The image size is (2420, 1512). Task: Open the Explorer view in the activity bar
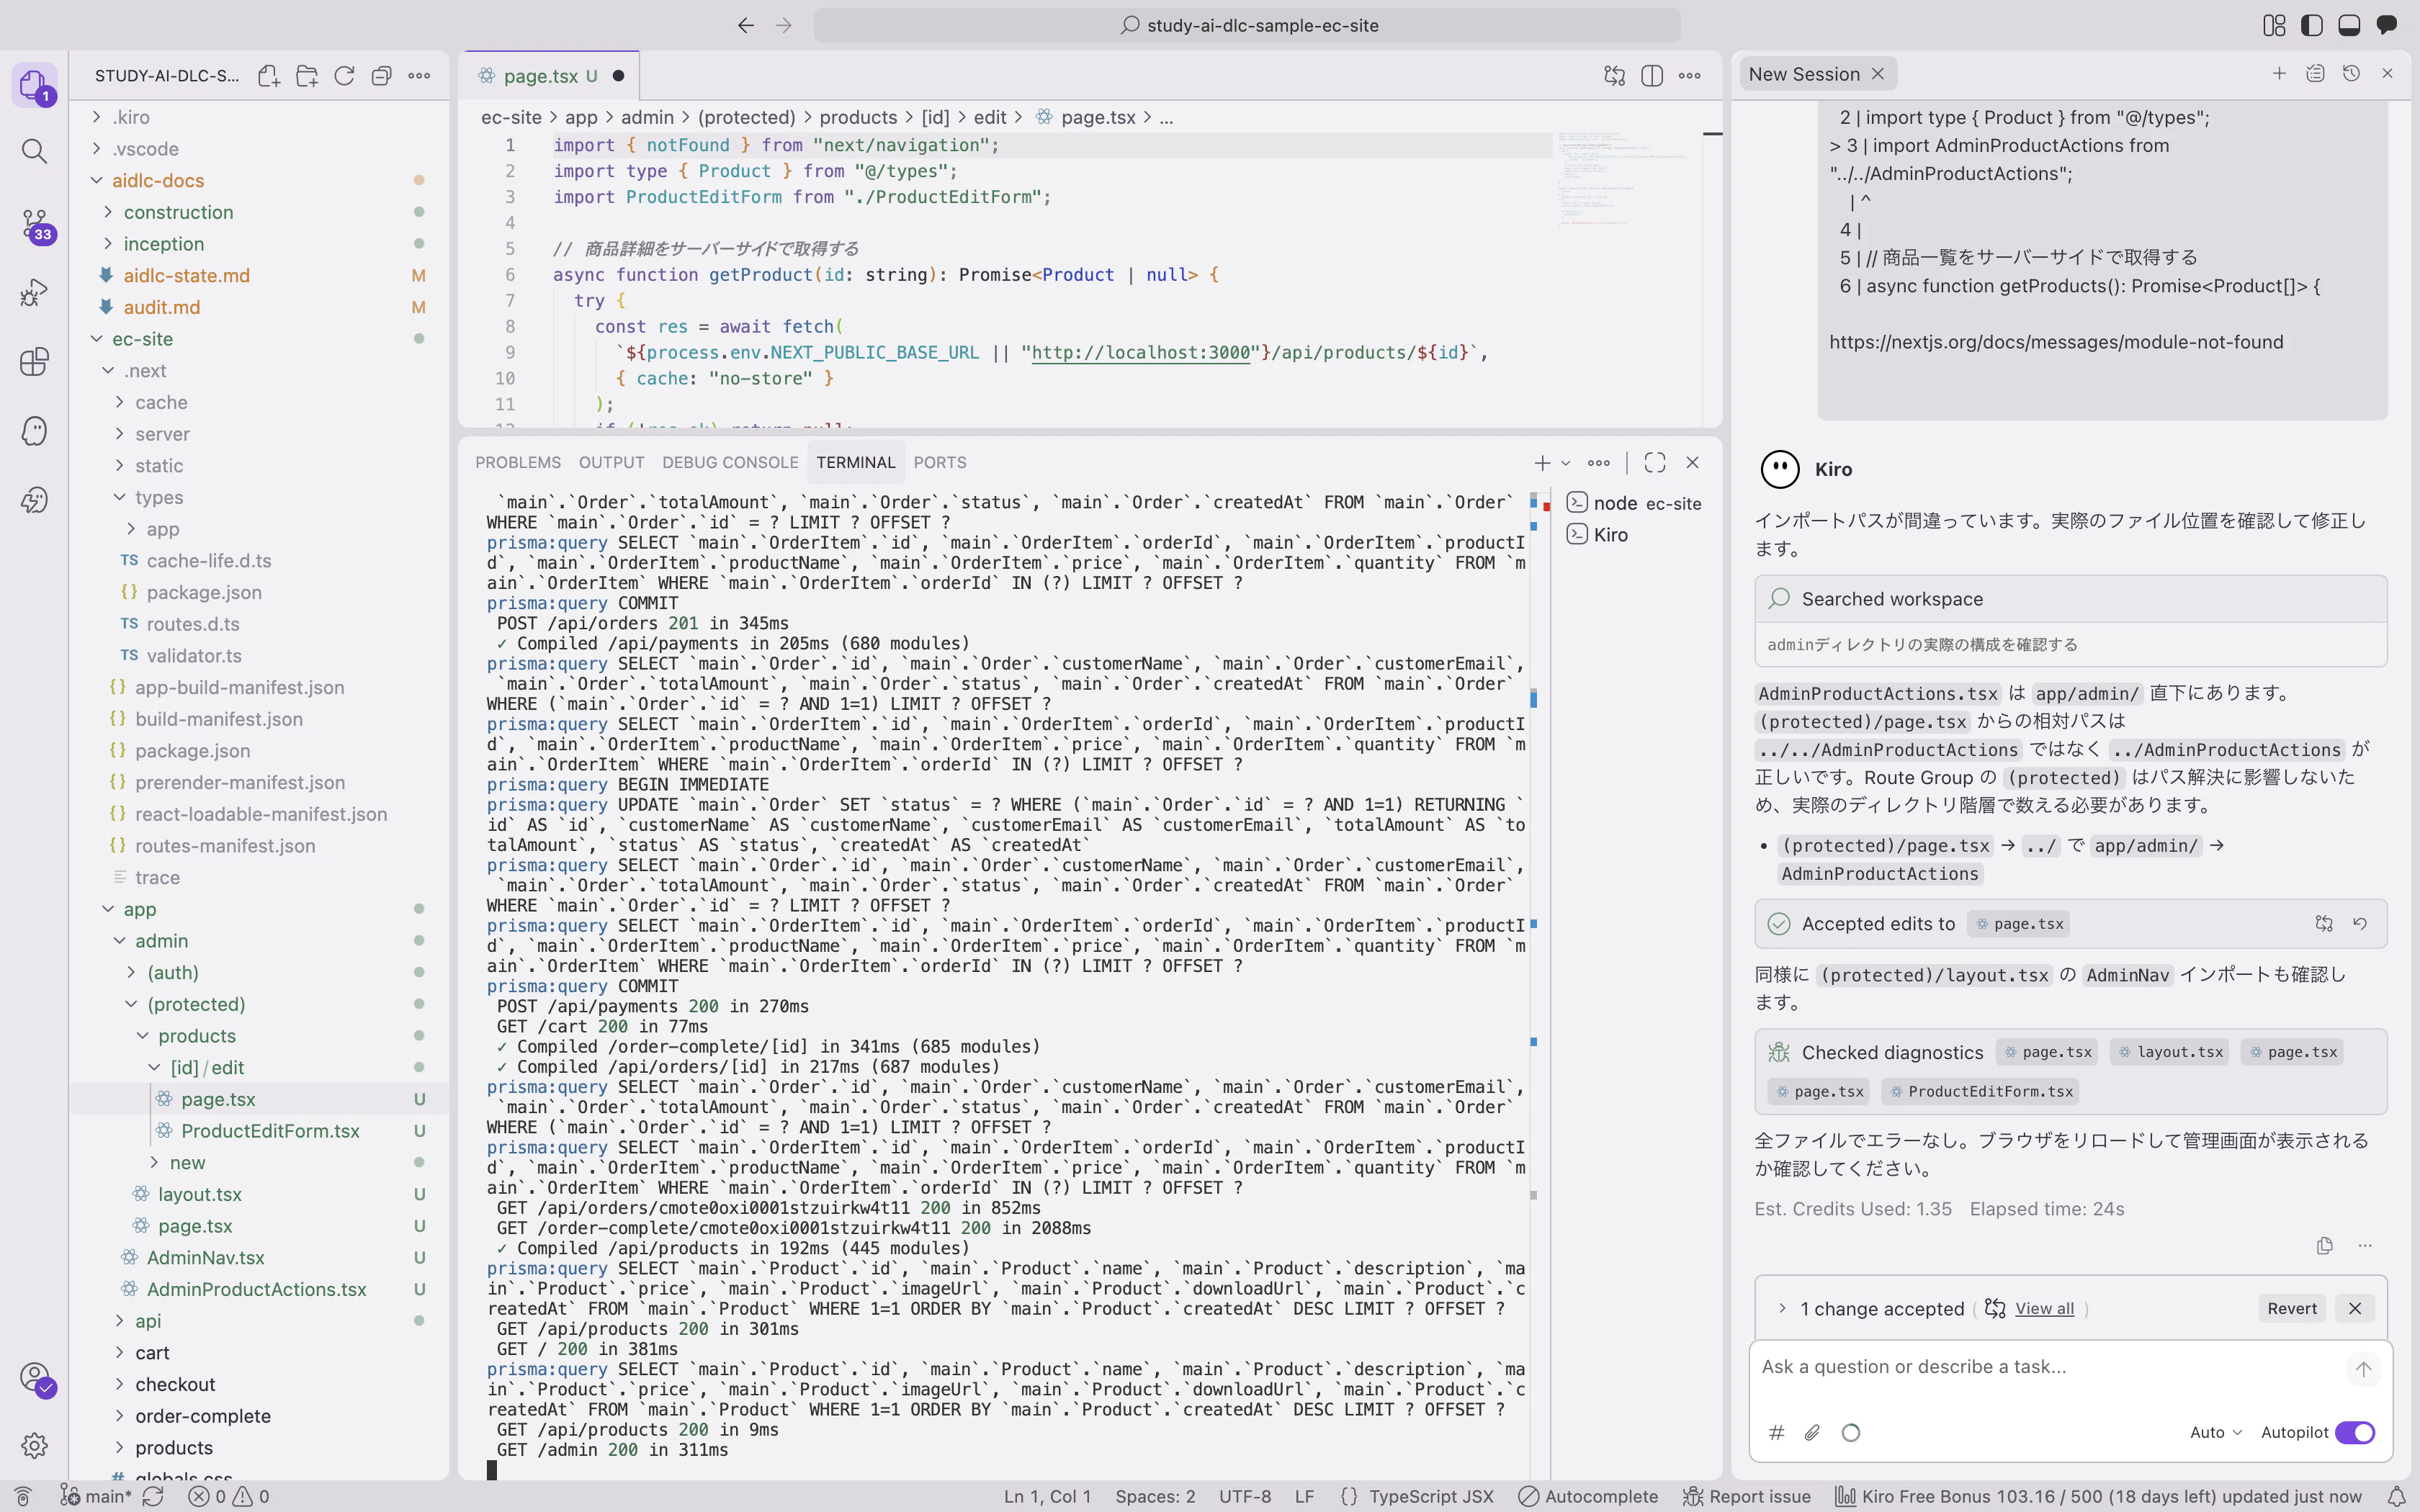(34, 84)
